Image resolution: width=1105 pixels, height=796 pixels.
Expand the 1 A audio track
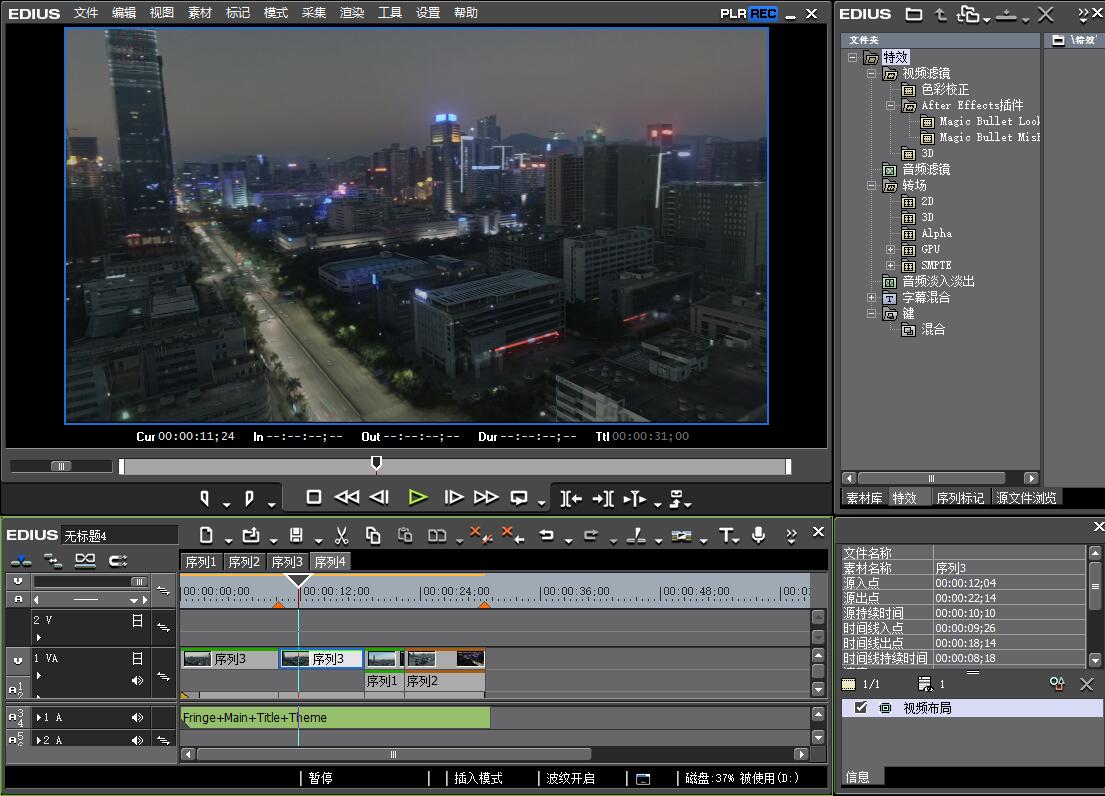tap(38, 717)
